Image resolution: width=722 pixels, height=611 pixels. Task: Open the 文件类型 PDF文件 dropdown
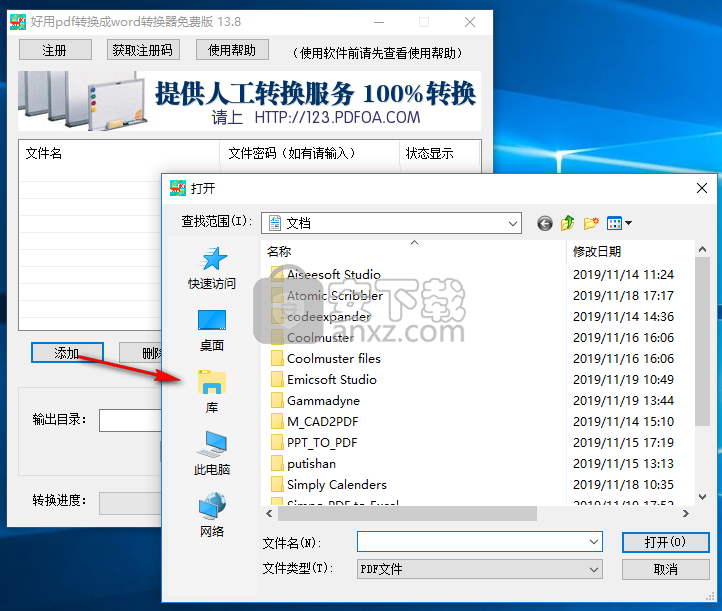(x=479, y=570)
